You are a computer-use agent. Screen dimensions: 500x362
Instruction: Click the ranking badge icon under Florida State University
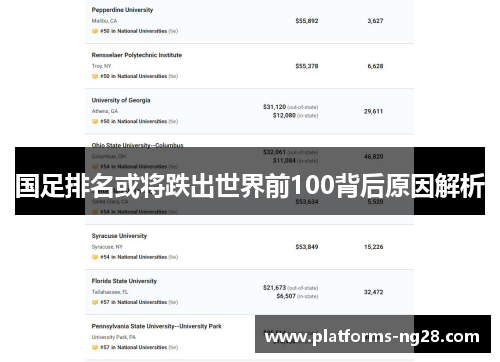point(95,302)
